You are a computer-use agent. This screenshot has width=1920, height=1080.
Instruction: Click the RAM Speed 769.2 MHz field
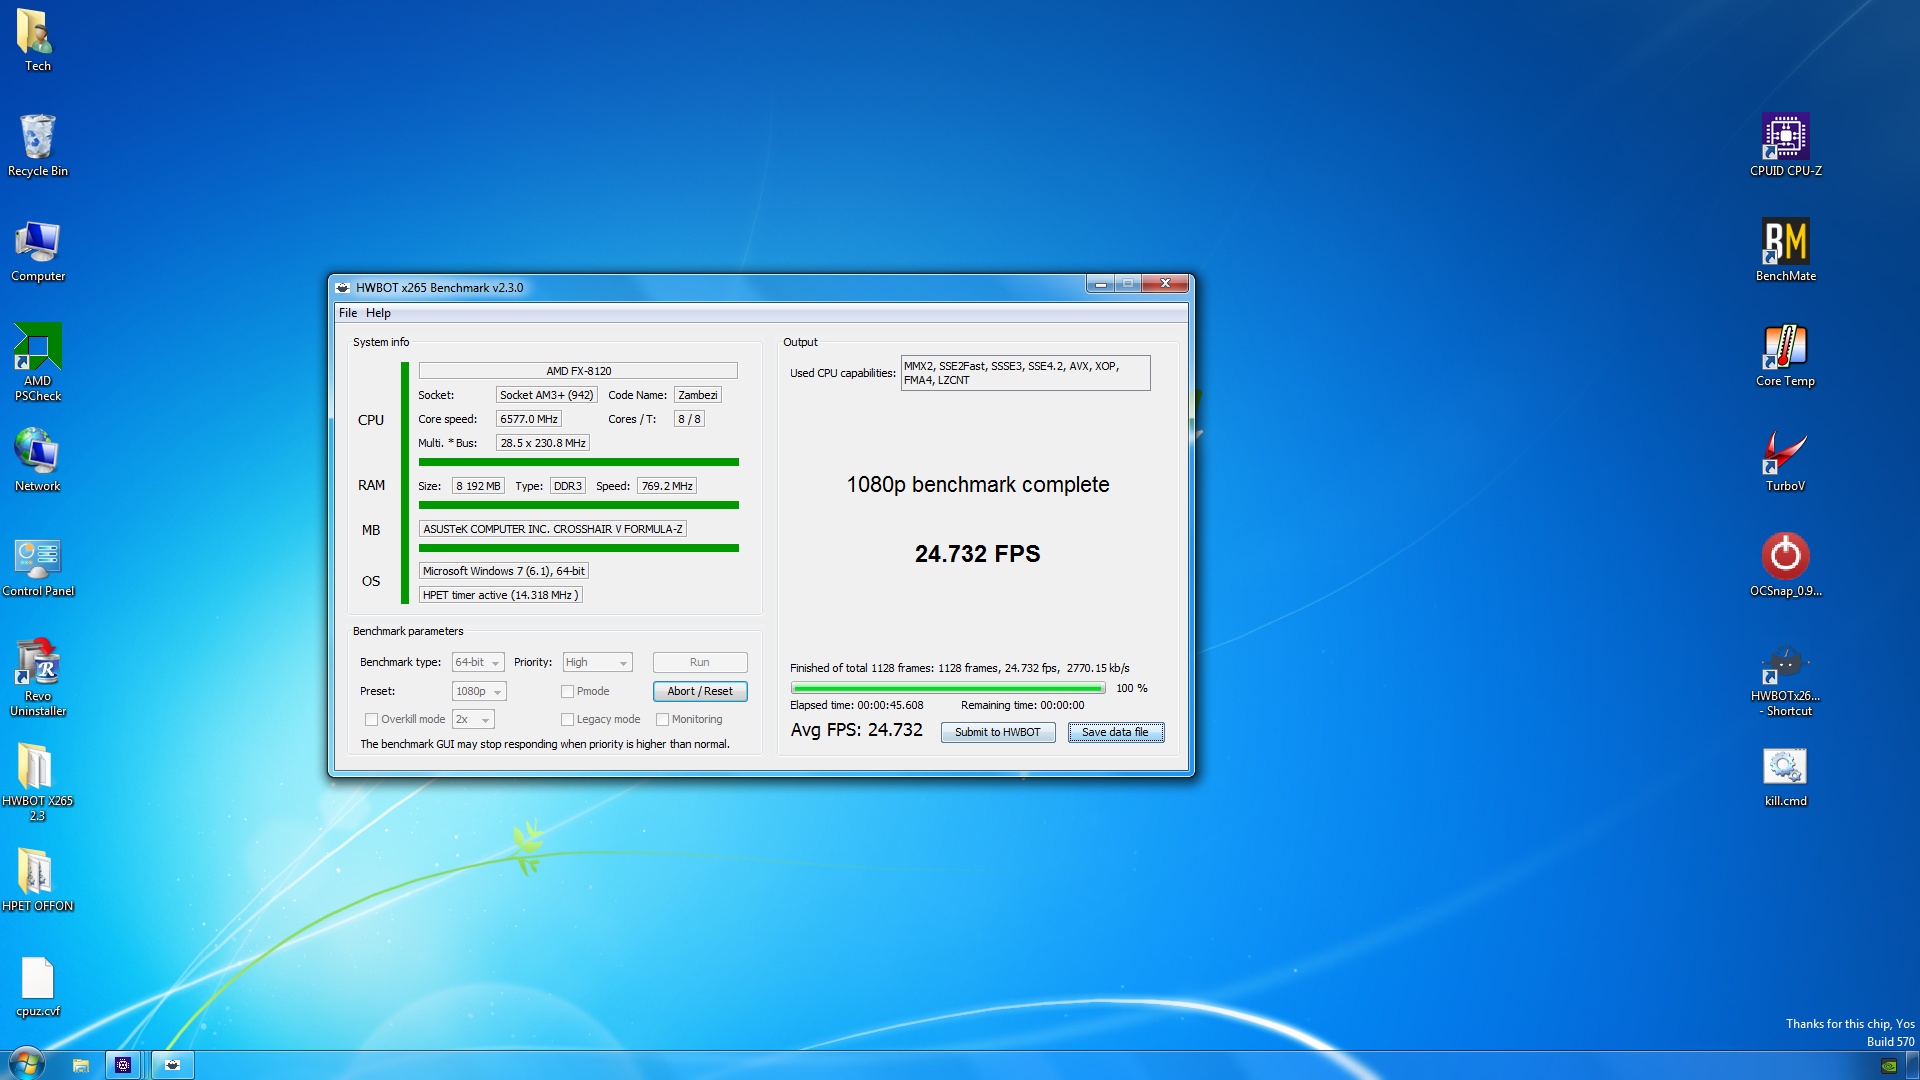(x=667, y=486)
